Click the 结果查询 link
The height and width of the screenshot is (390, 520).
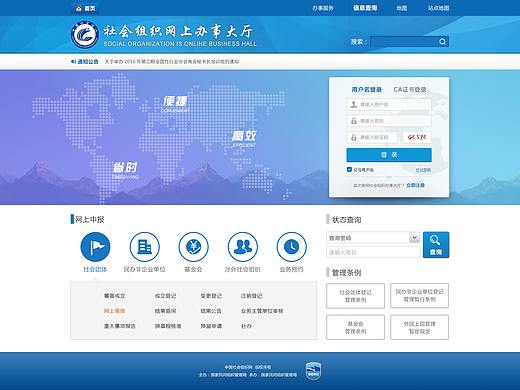pos(165,311)
